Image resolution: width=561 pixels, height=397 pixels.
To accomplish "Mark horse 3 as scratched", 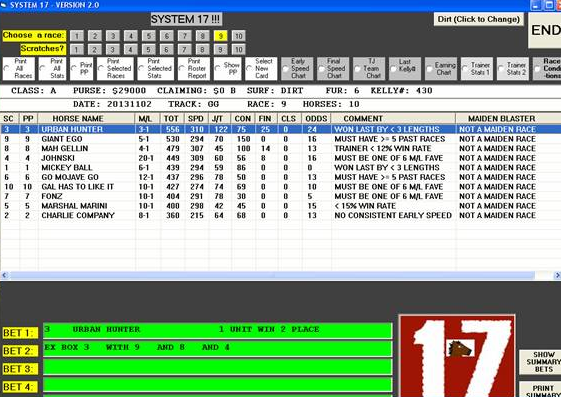I will [113, 49].
